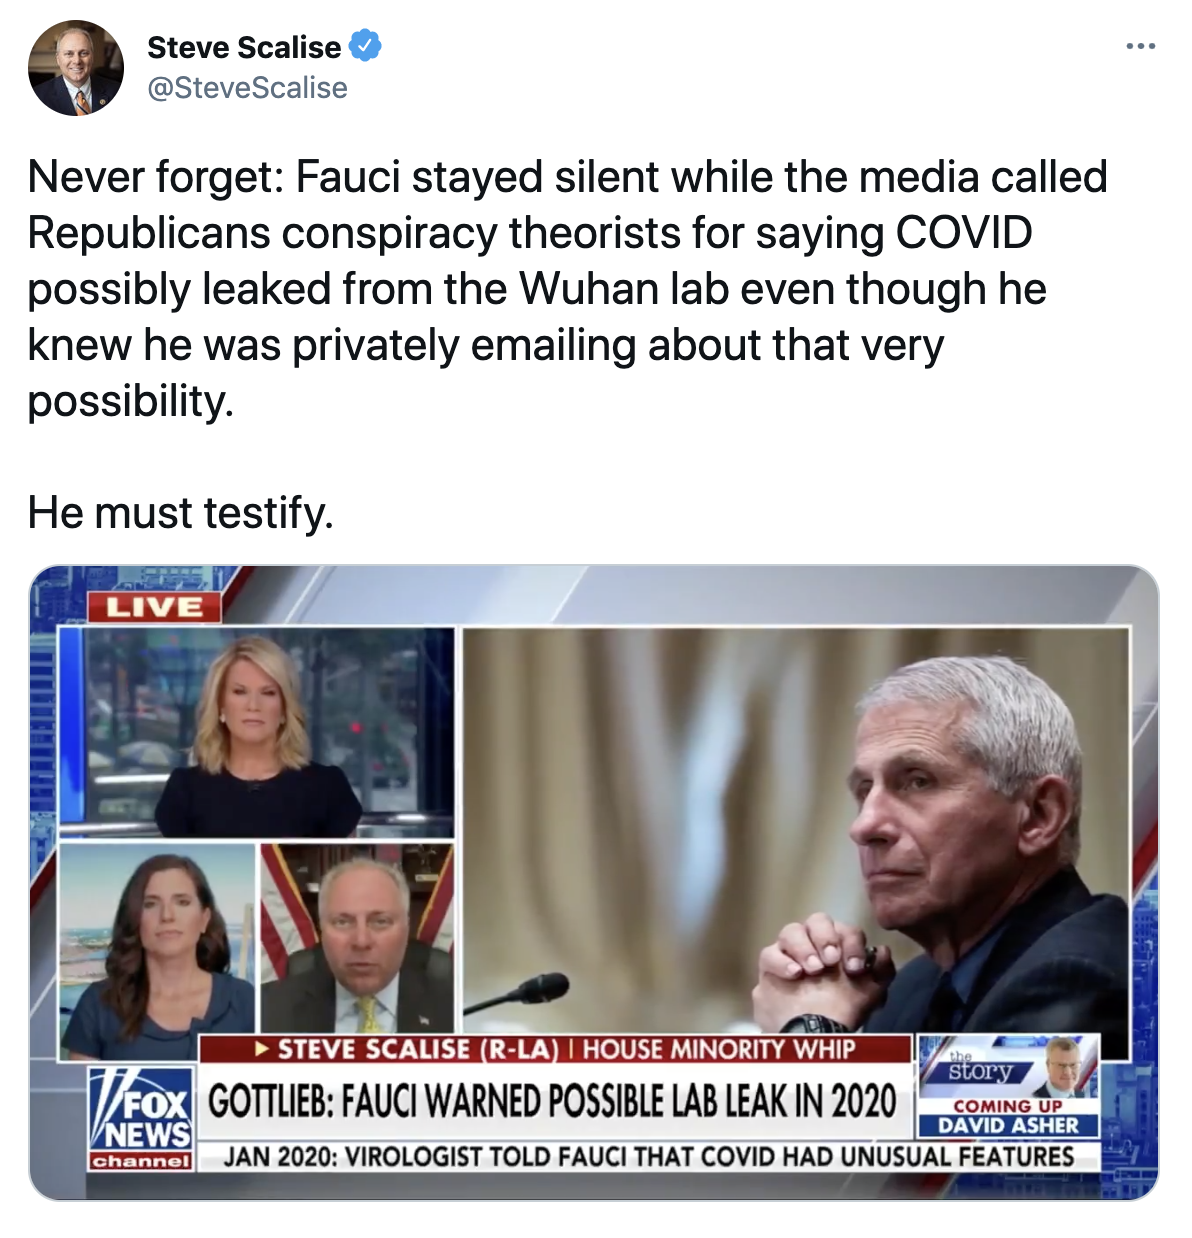Open Steve Scalise's profile picture
Viewport: 1192px width, 1238px height.
pos(76,68)
